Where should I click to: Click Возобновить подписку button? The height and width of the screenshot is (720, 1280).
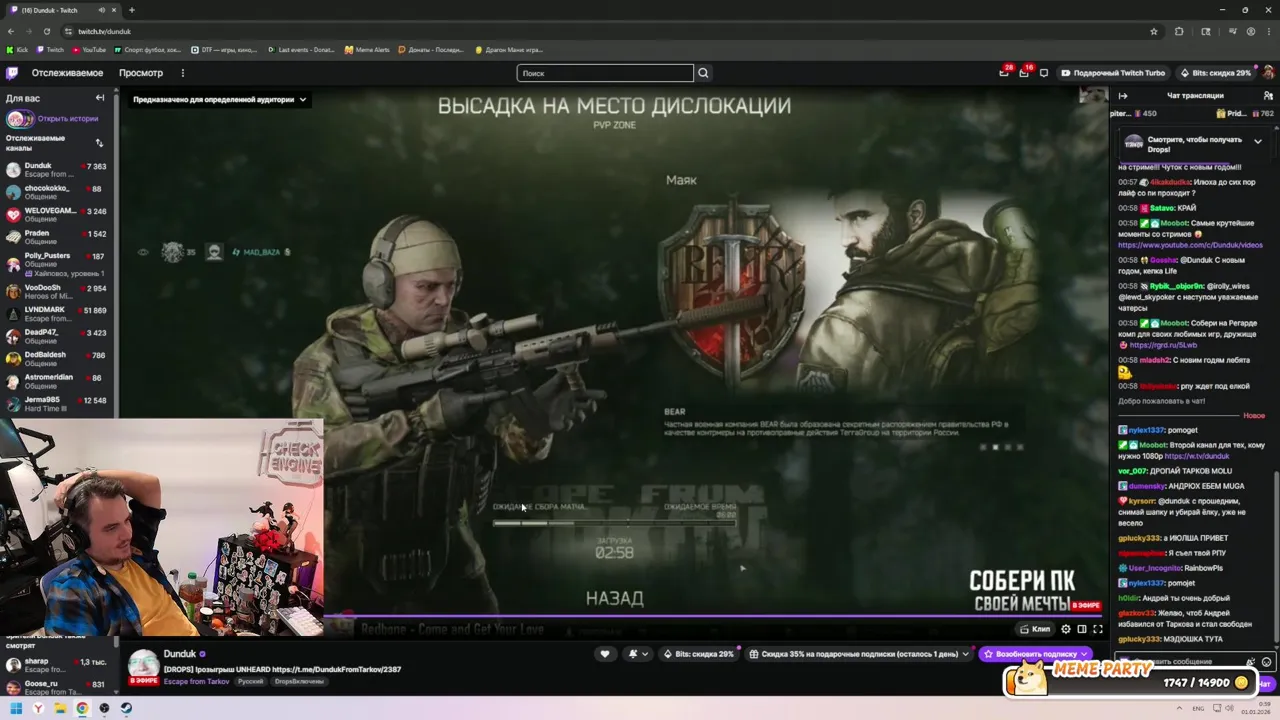point(1035,654)
